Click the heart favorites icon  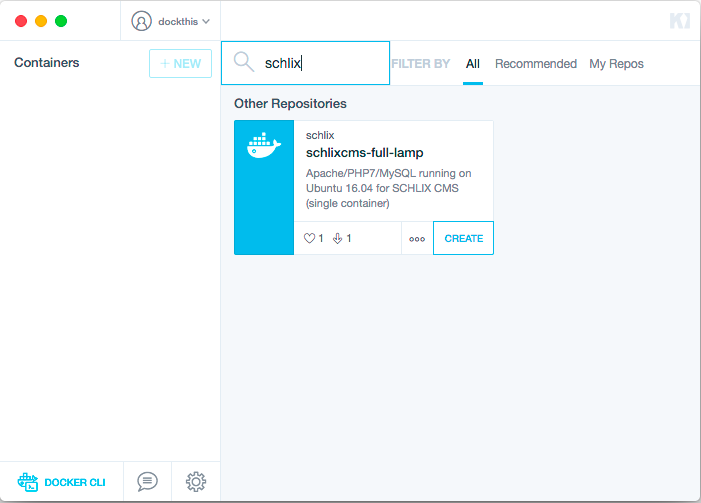point(309,238)
